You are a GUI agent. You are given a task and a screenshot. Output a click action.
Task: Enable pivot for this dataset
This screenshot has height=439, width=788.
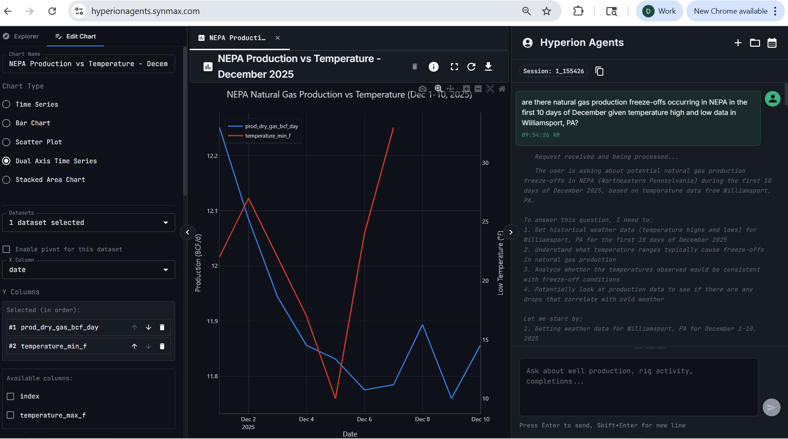7,249
